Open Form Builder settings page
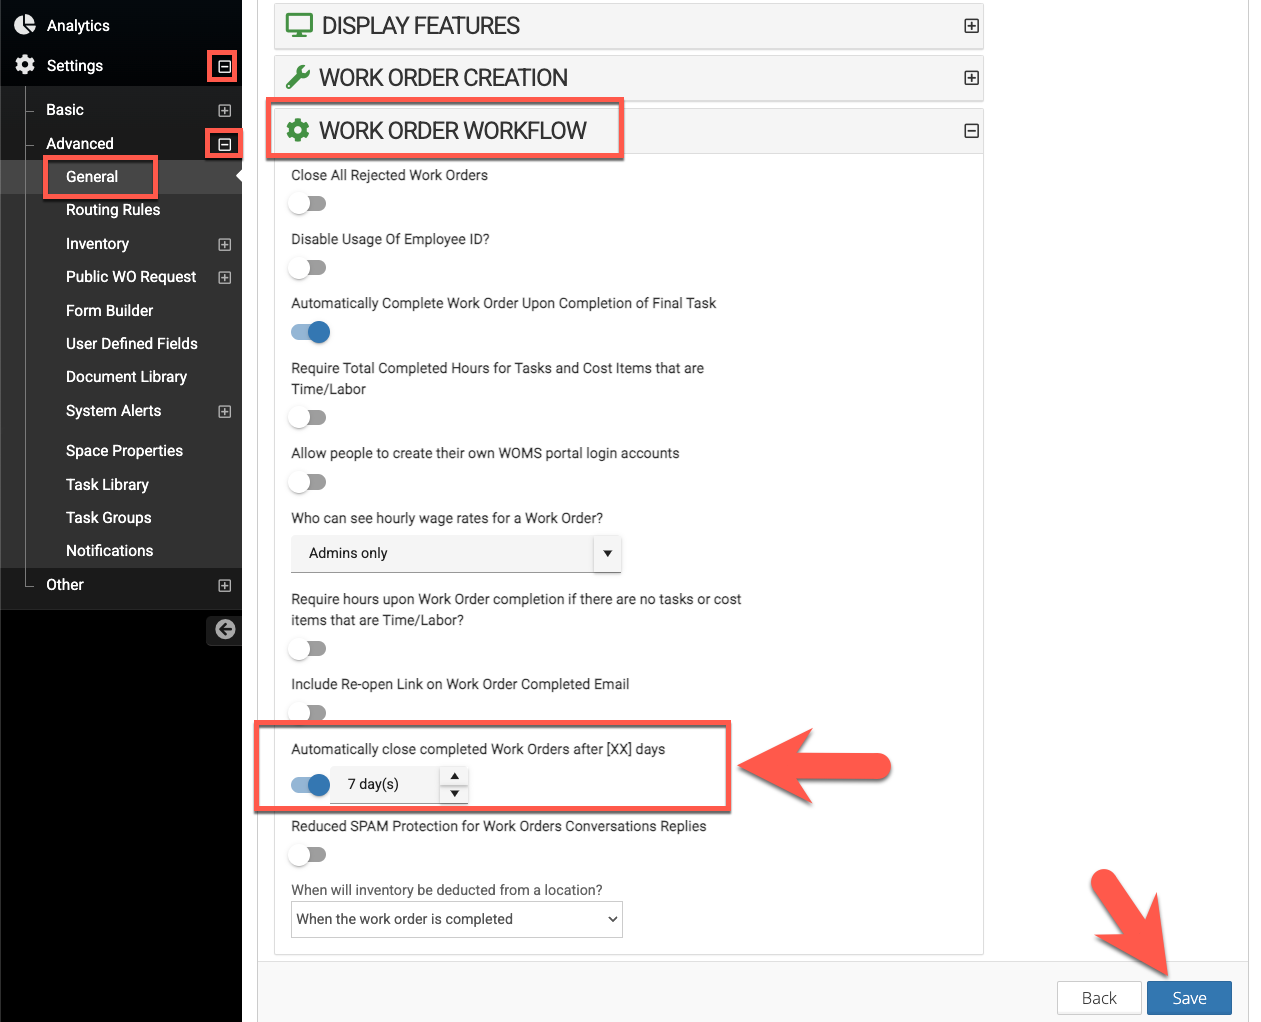 [x=110, y=311]
